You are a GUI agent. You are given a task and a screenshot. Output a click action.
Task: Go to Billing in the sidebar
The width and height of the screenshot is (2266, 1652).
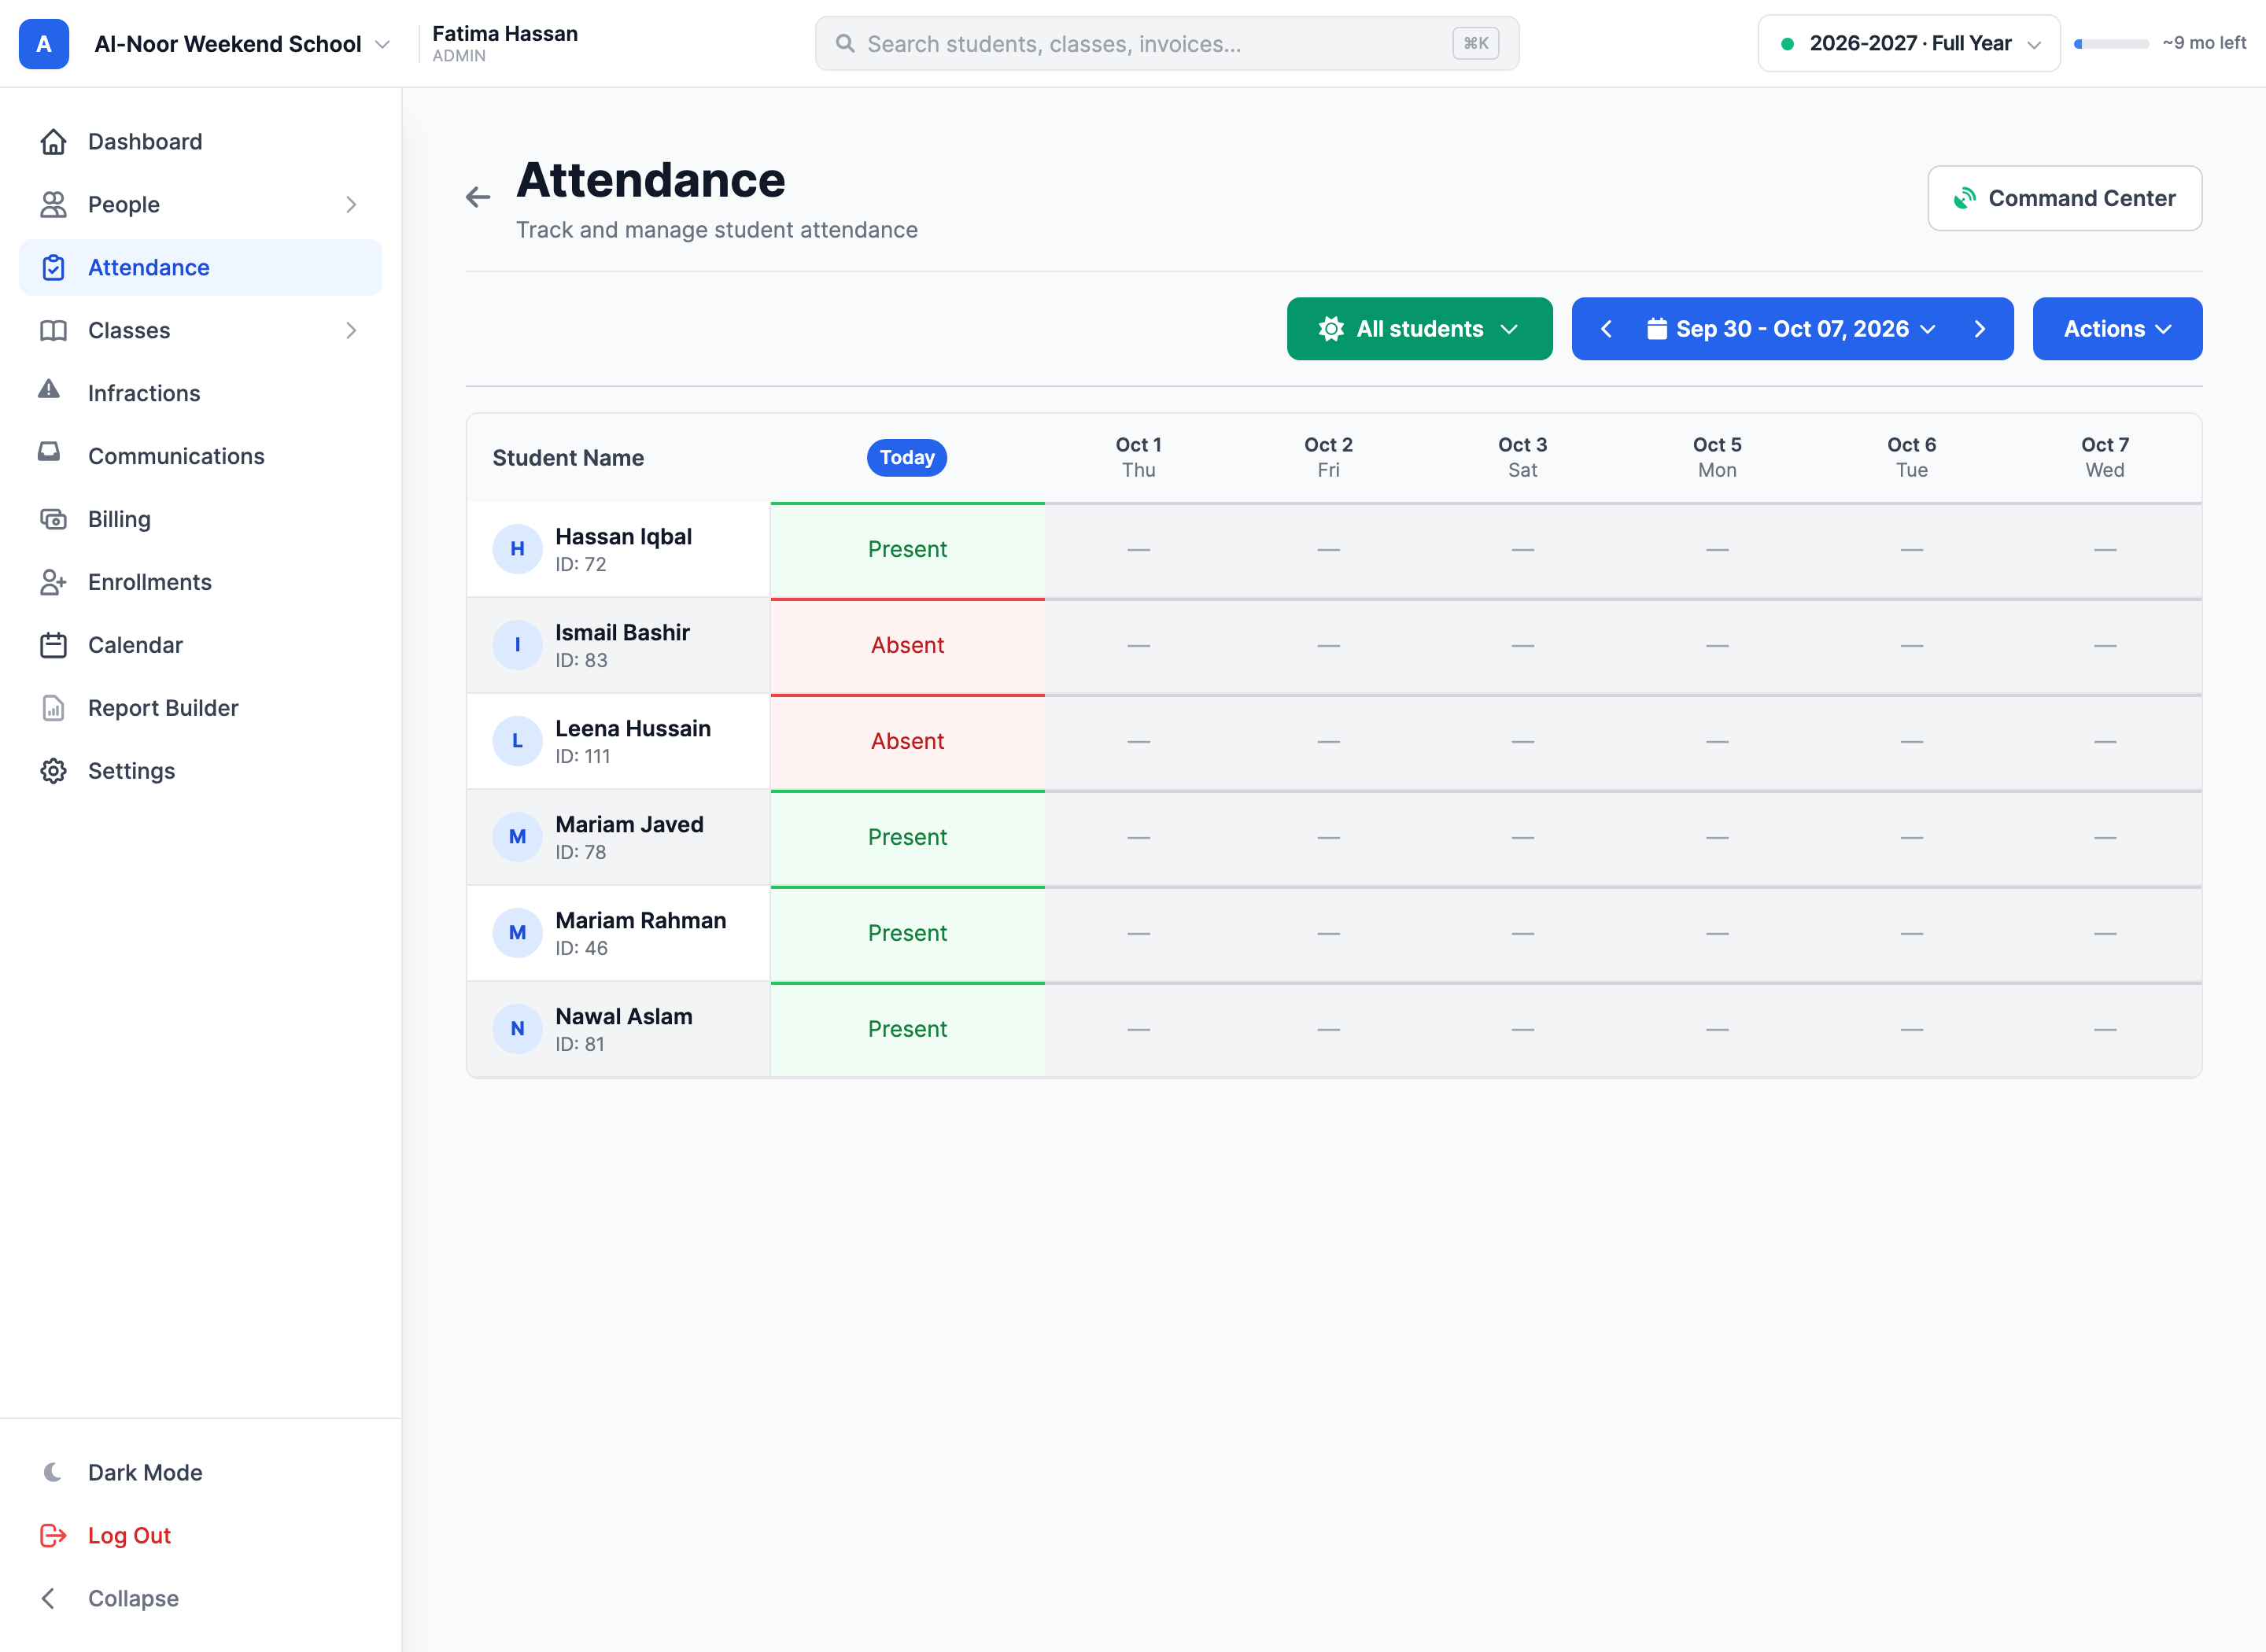[200, 519]
